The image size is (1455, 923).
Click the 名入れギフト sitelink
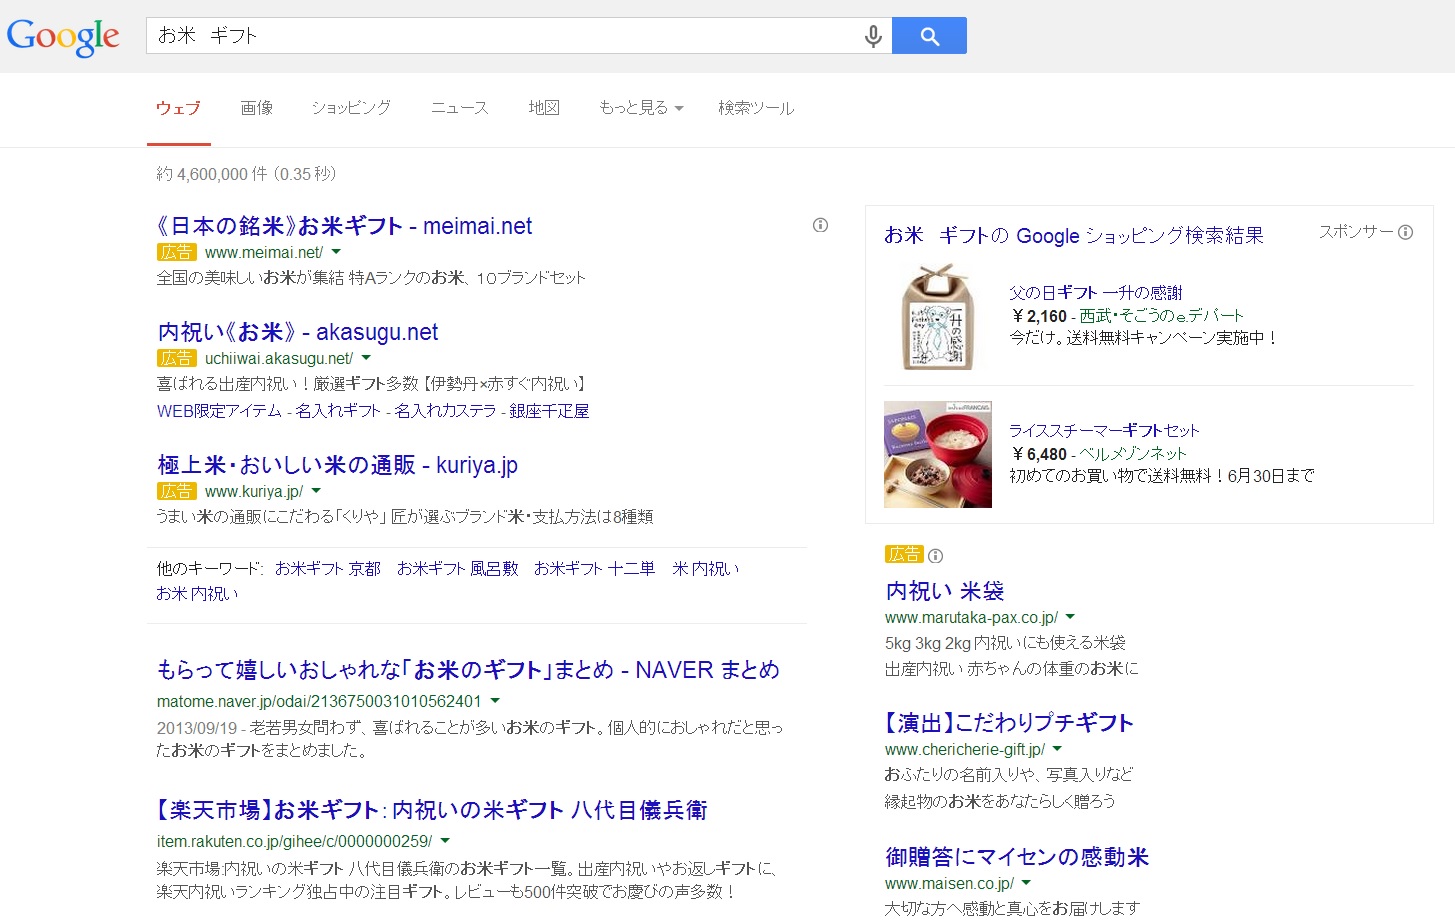point(338,411)
